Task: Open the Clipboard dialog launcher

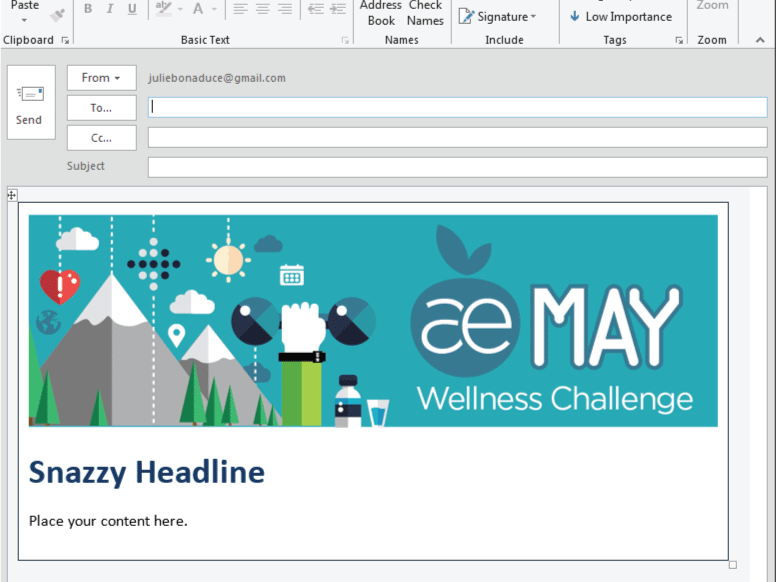Action: tap(65, 40)
